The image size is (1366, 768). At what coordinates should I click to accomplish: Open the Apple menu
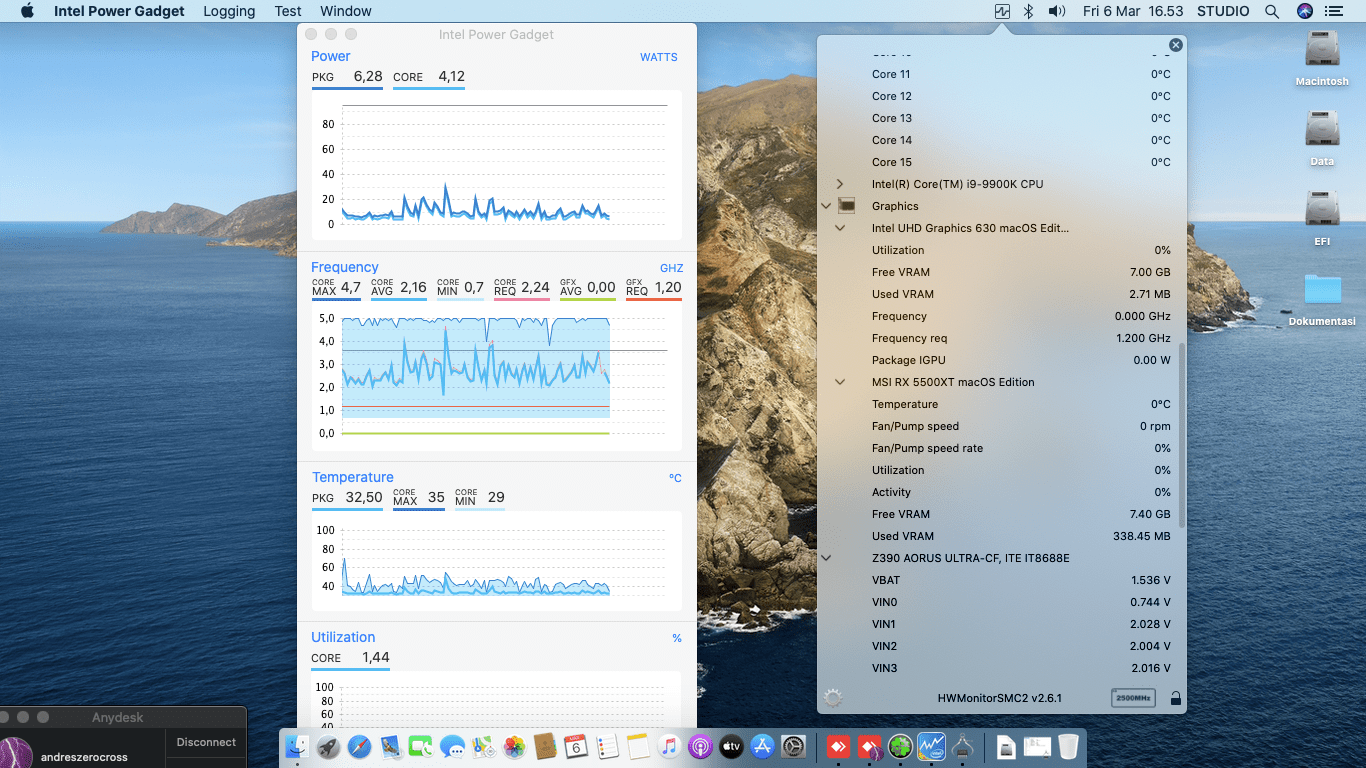(x=27, y=11)
